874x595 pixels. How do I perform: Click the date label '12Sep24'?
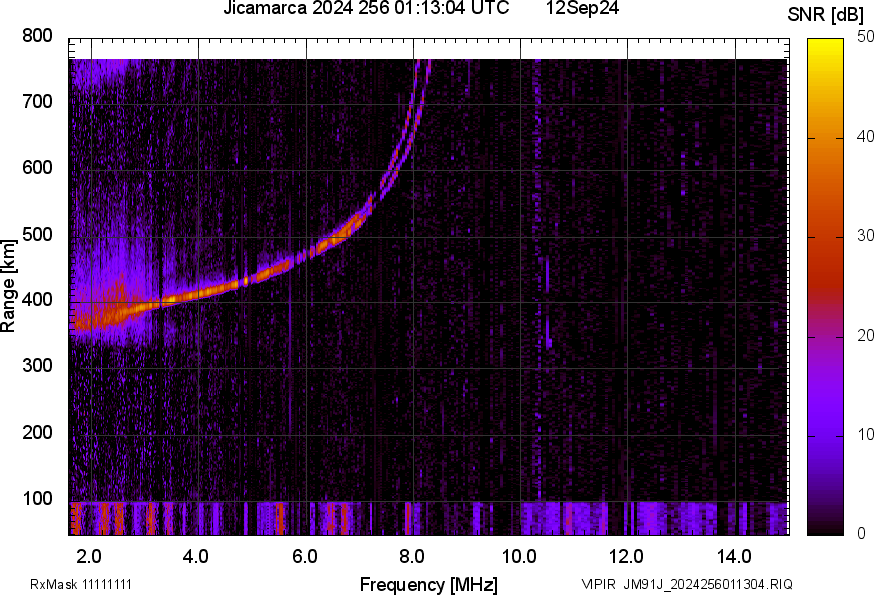point(582,8)
